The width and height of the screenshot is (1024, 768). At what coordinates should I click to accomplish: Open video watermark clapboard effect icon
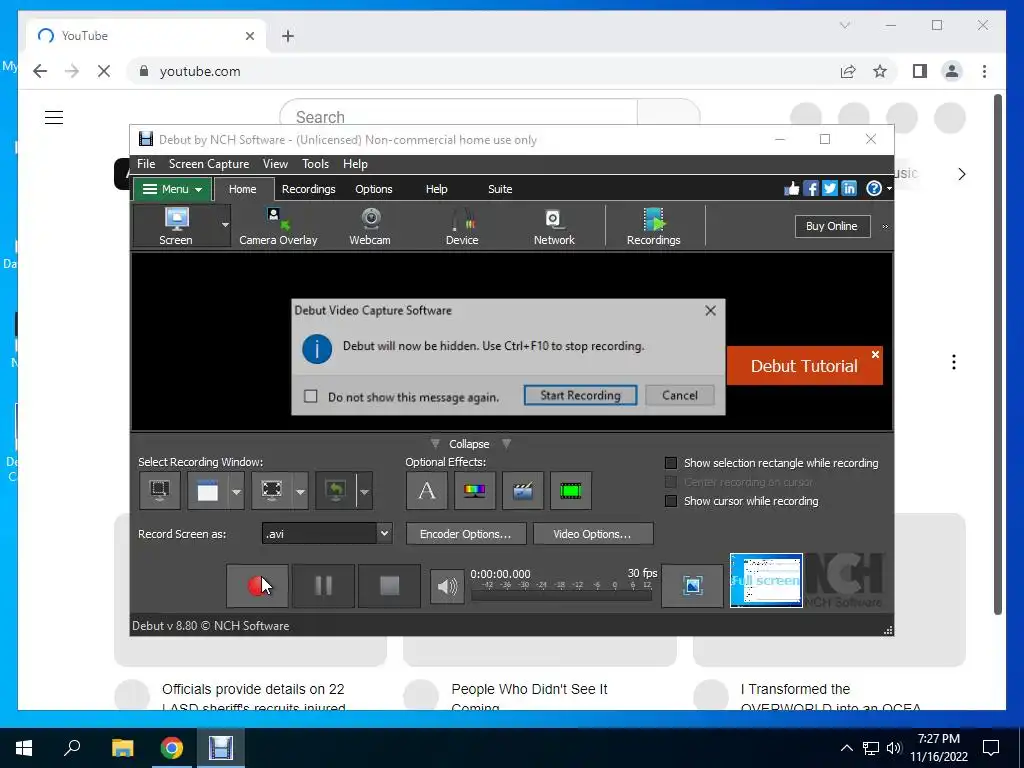pyautogui.click(x=522, y=490)
